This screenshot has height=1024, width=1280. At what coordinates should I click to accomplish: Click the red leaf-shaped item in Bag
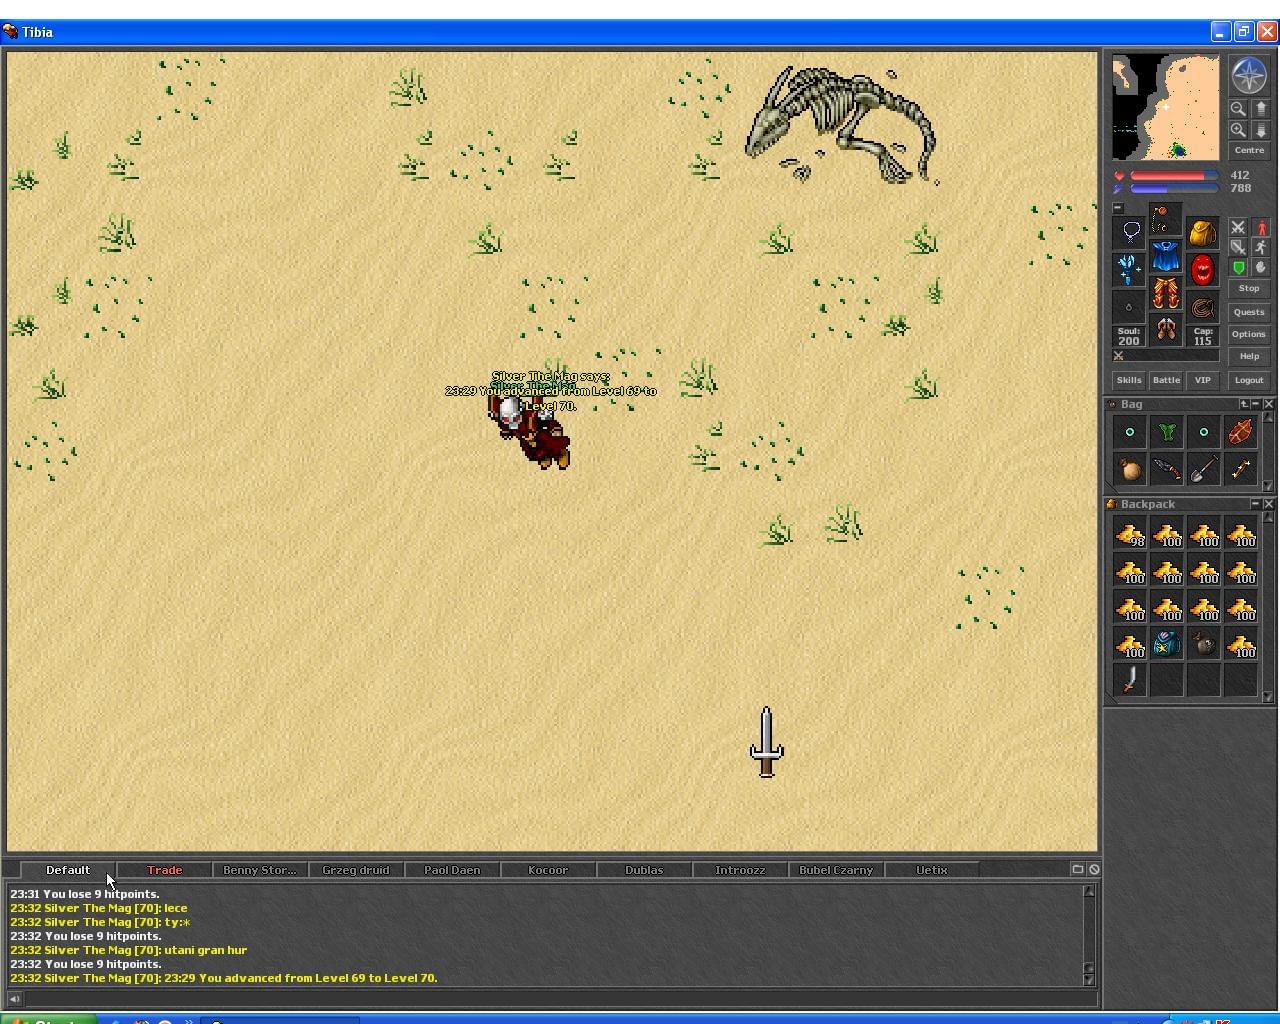(x=1240, y=432)
